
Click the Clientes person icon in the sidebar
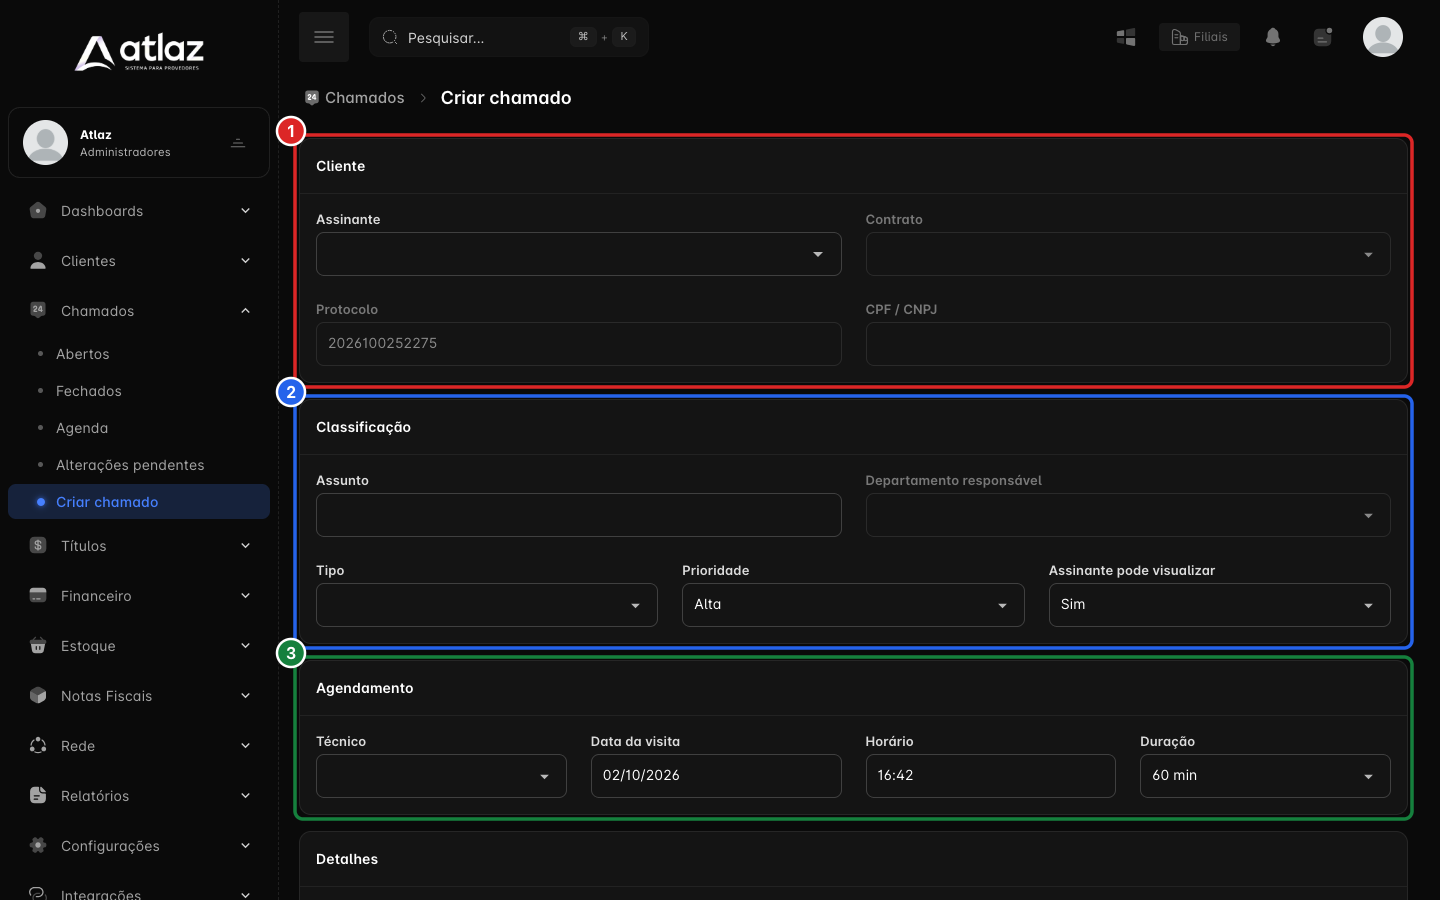pos(38,261)
